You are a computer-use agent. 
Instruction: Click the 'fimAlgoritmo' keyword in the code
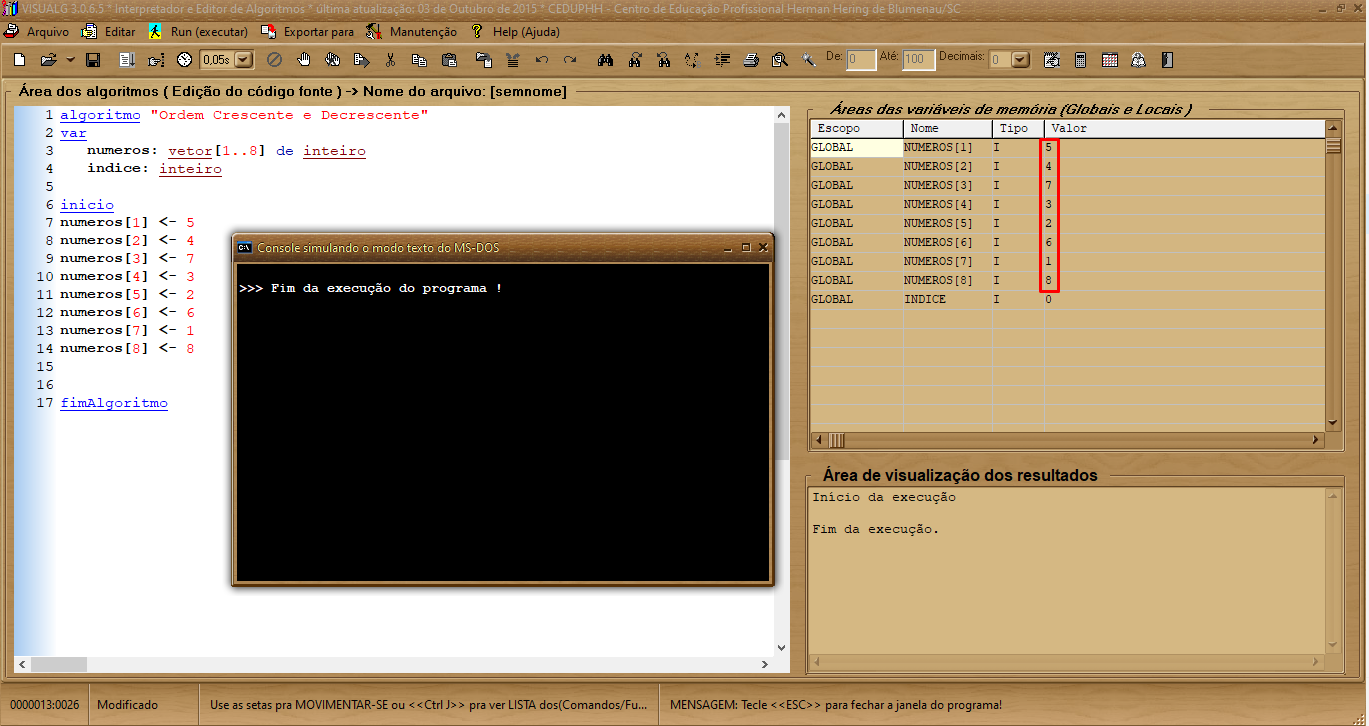[114, 403]
